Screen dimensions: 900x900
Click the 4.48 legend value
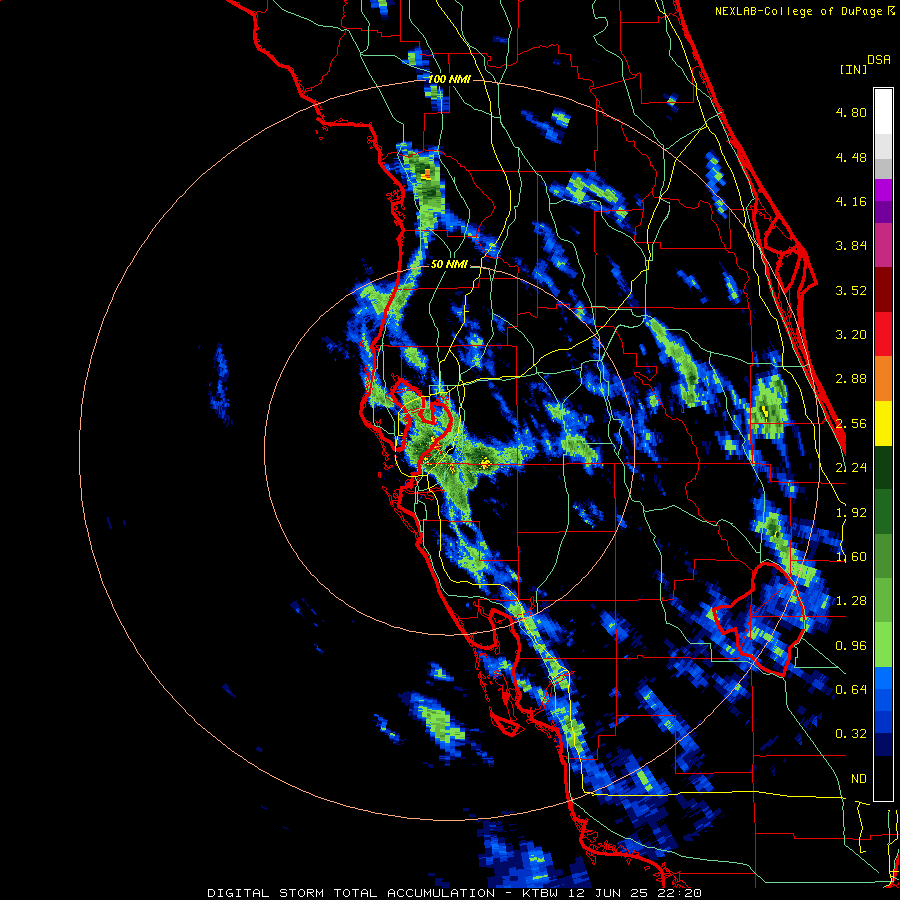click(851, 157)
